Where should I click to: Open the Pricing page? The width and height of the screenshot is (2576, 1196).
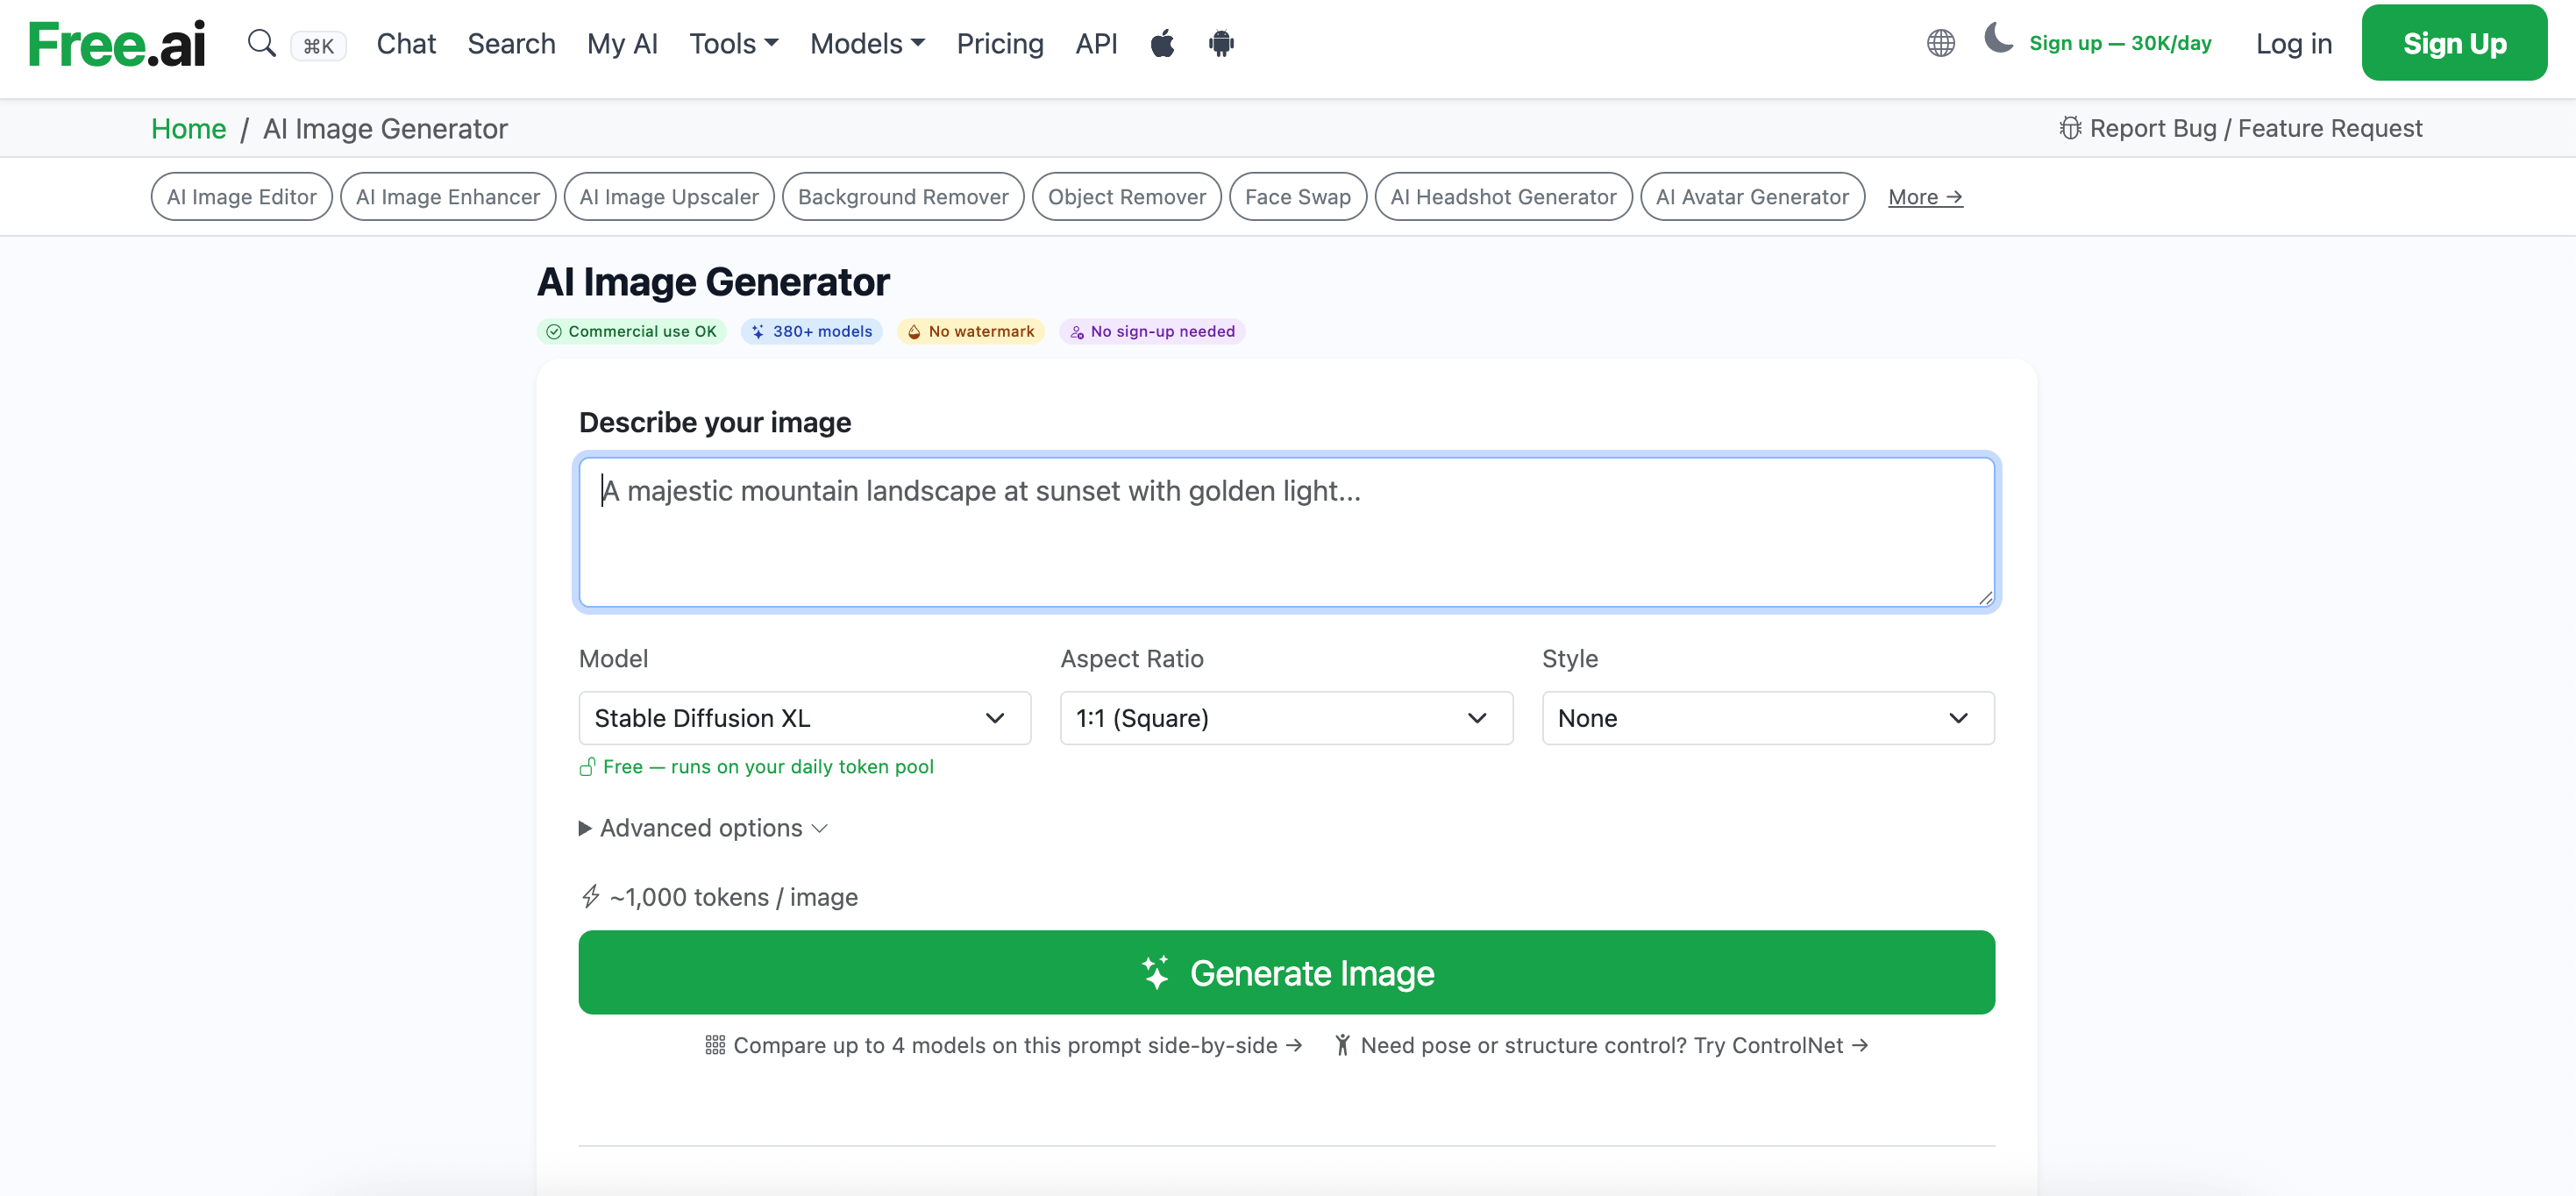click(x=1000, y=43)
